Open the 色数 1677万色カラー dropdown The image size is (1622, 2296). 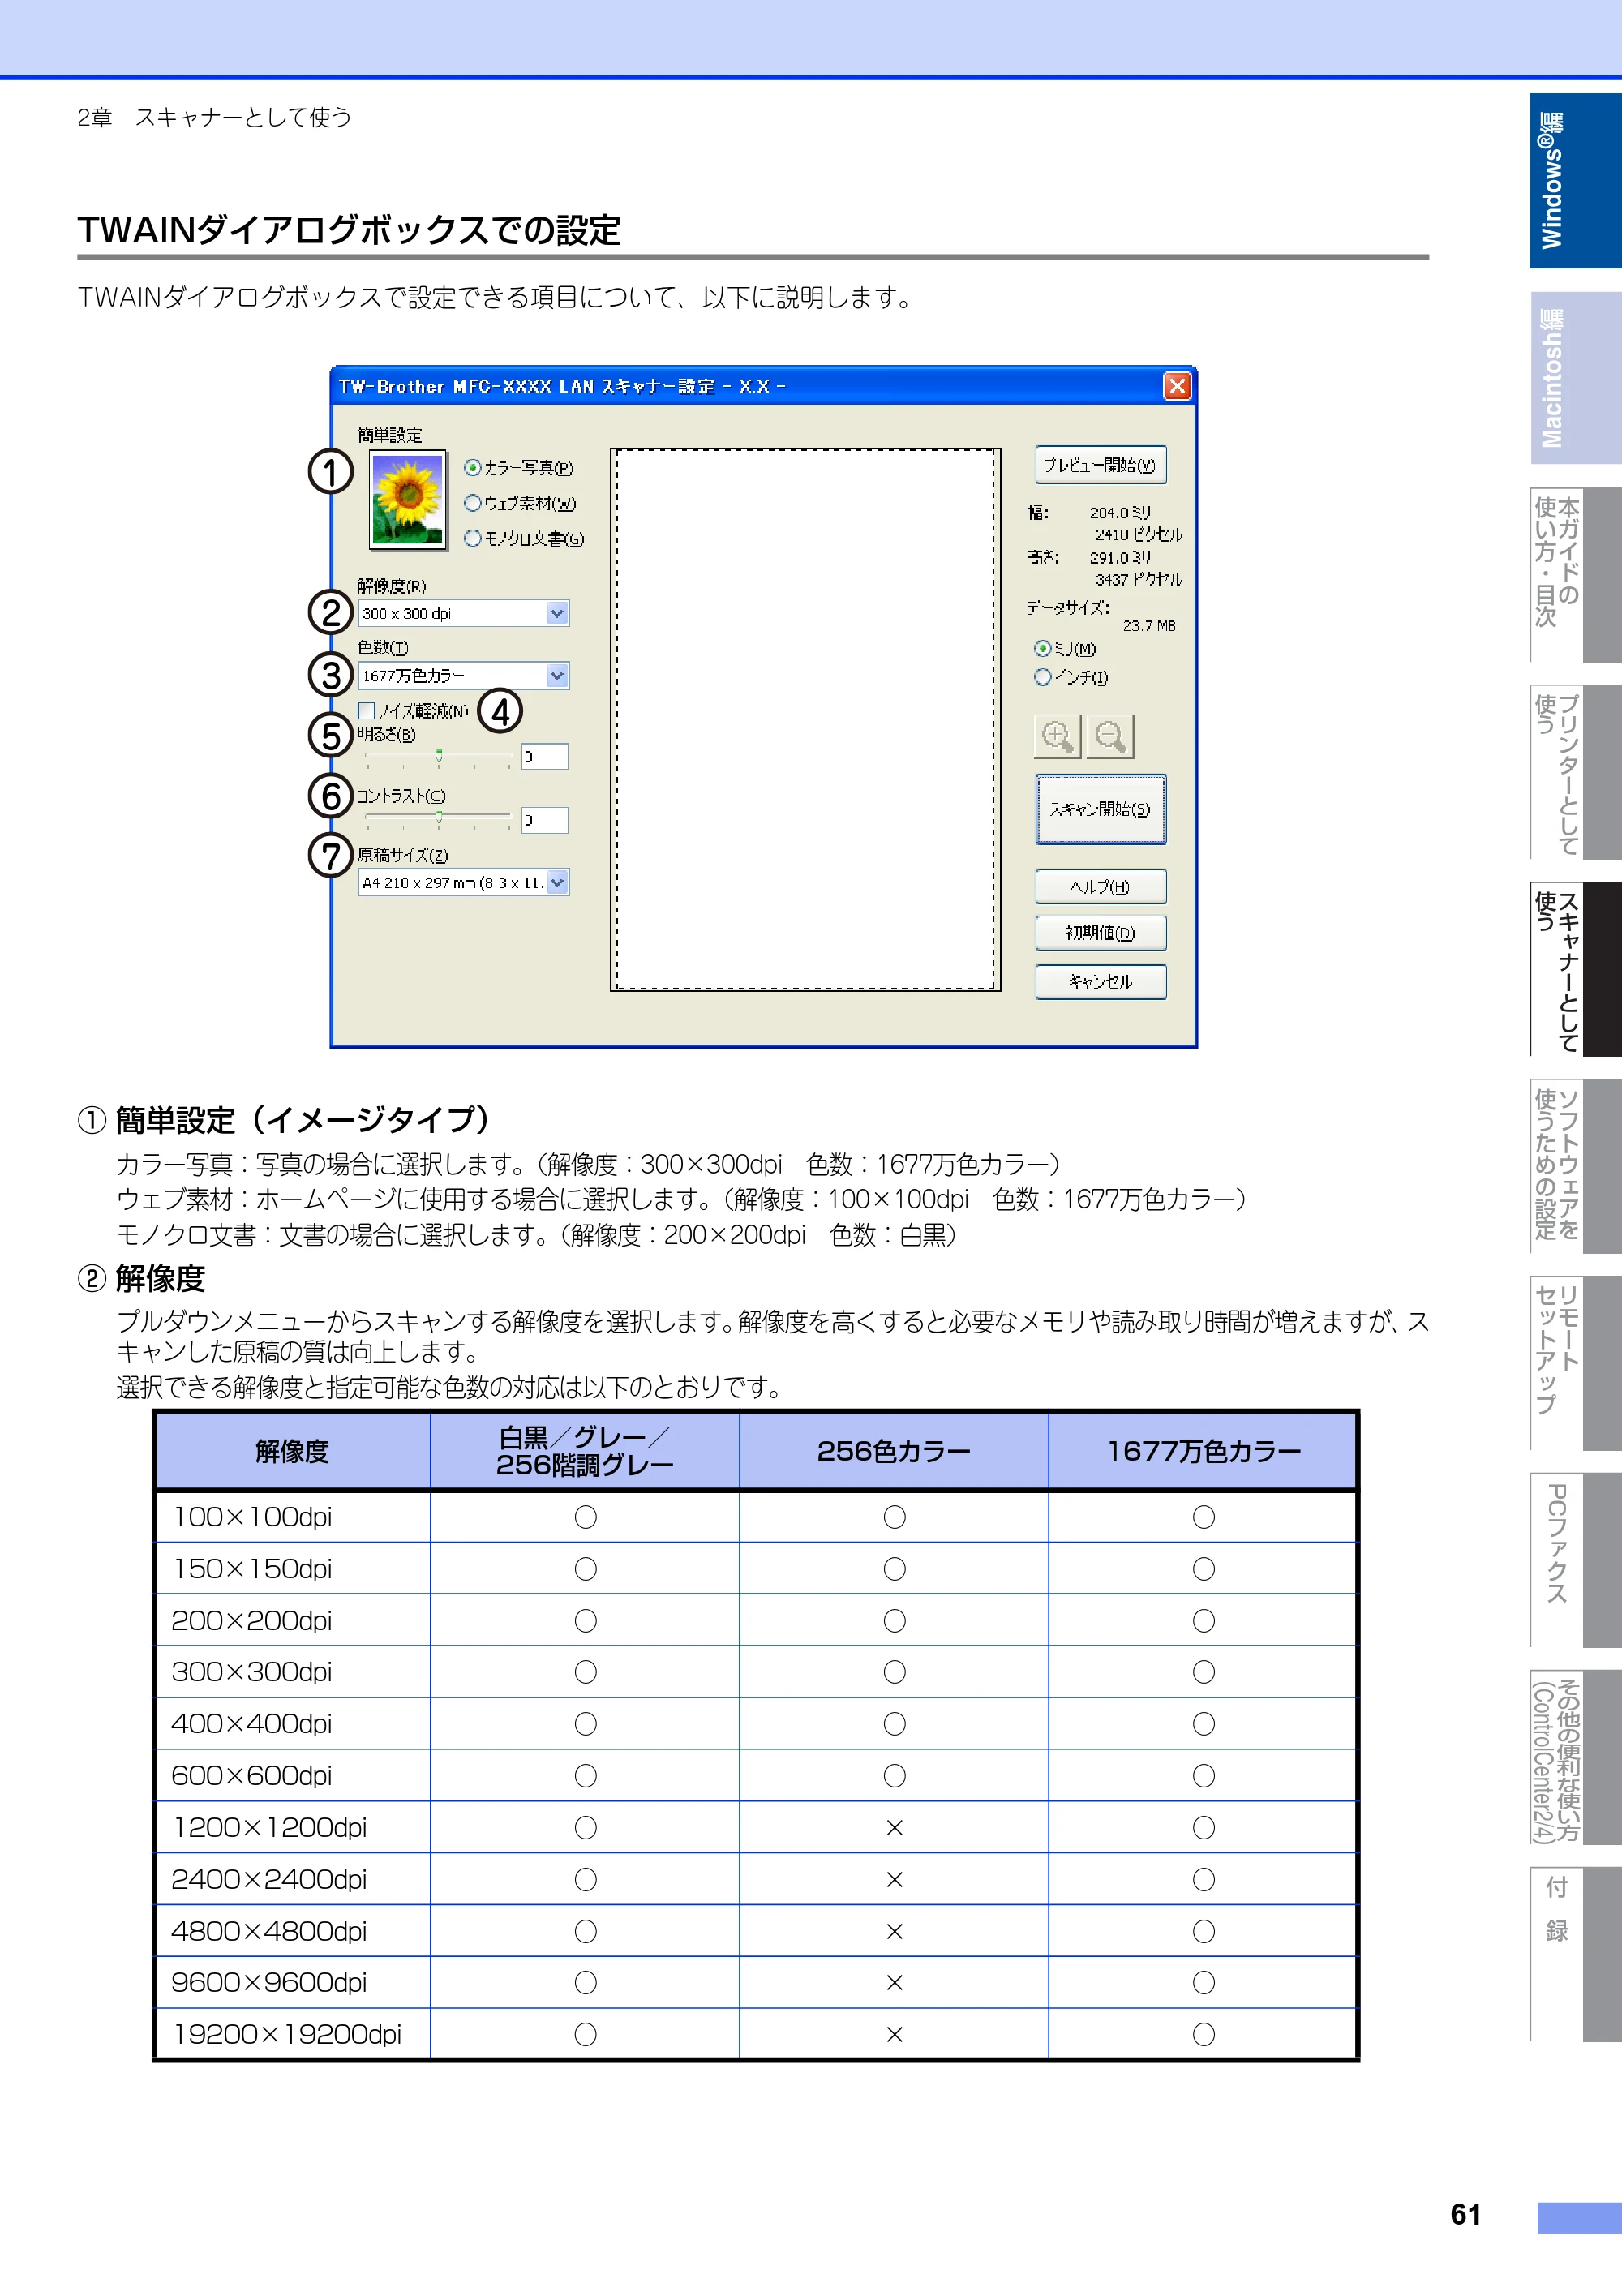click(x=464, y=676)
